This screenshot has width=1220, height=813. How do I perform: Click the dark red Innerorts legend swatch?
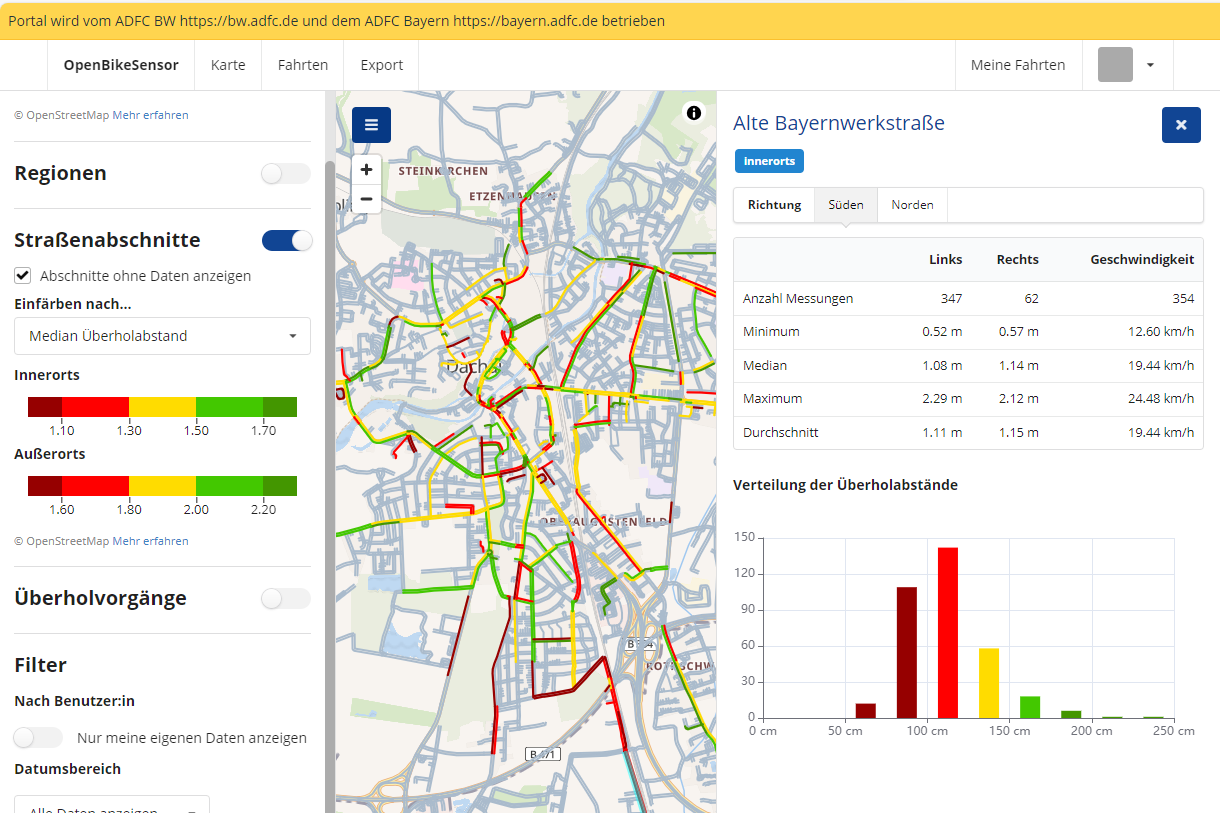point(45,407)
